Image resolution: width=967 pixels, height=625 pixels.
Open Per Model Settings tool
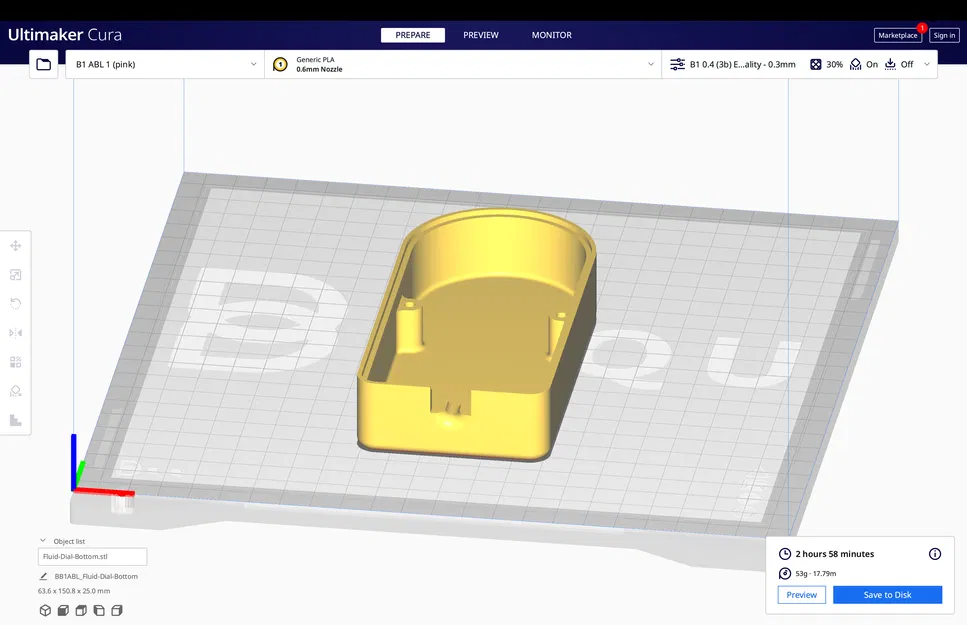pyautogui.click(x=16, y=362)
